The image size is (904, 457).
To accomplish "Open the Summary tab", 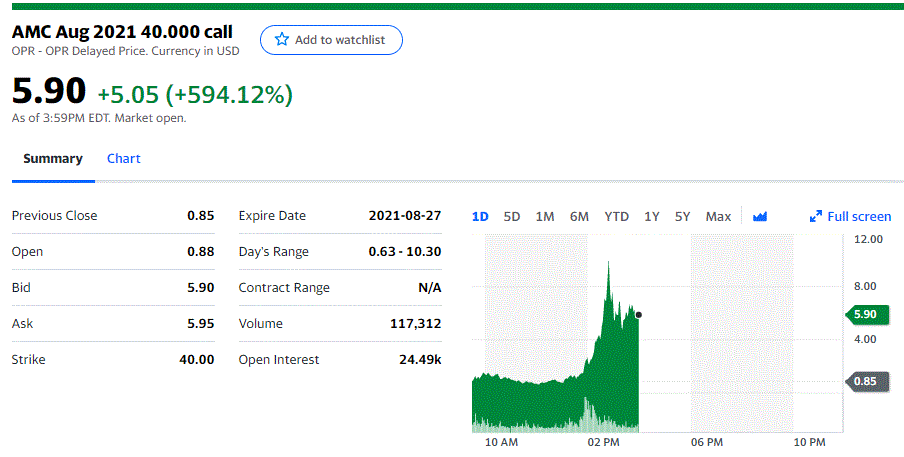I will tap(53, 158).
